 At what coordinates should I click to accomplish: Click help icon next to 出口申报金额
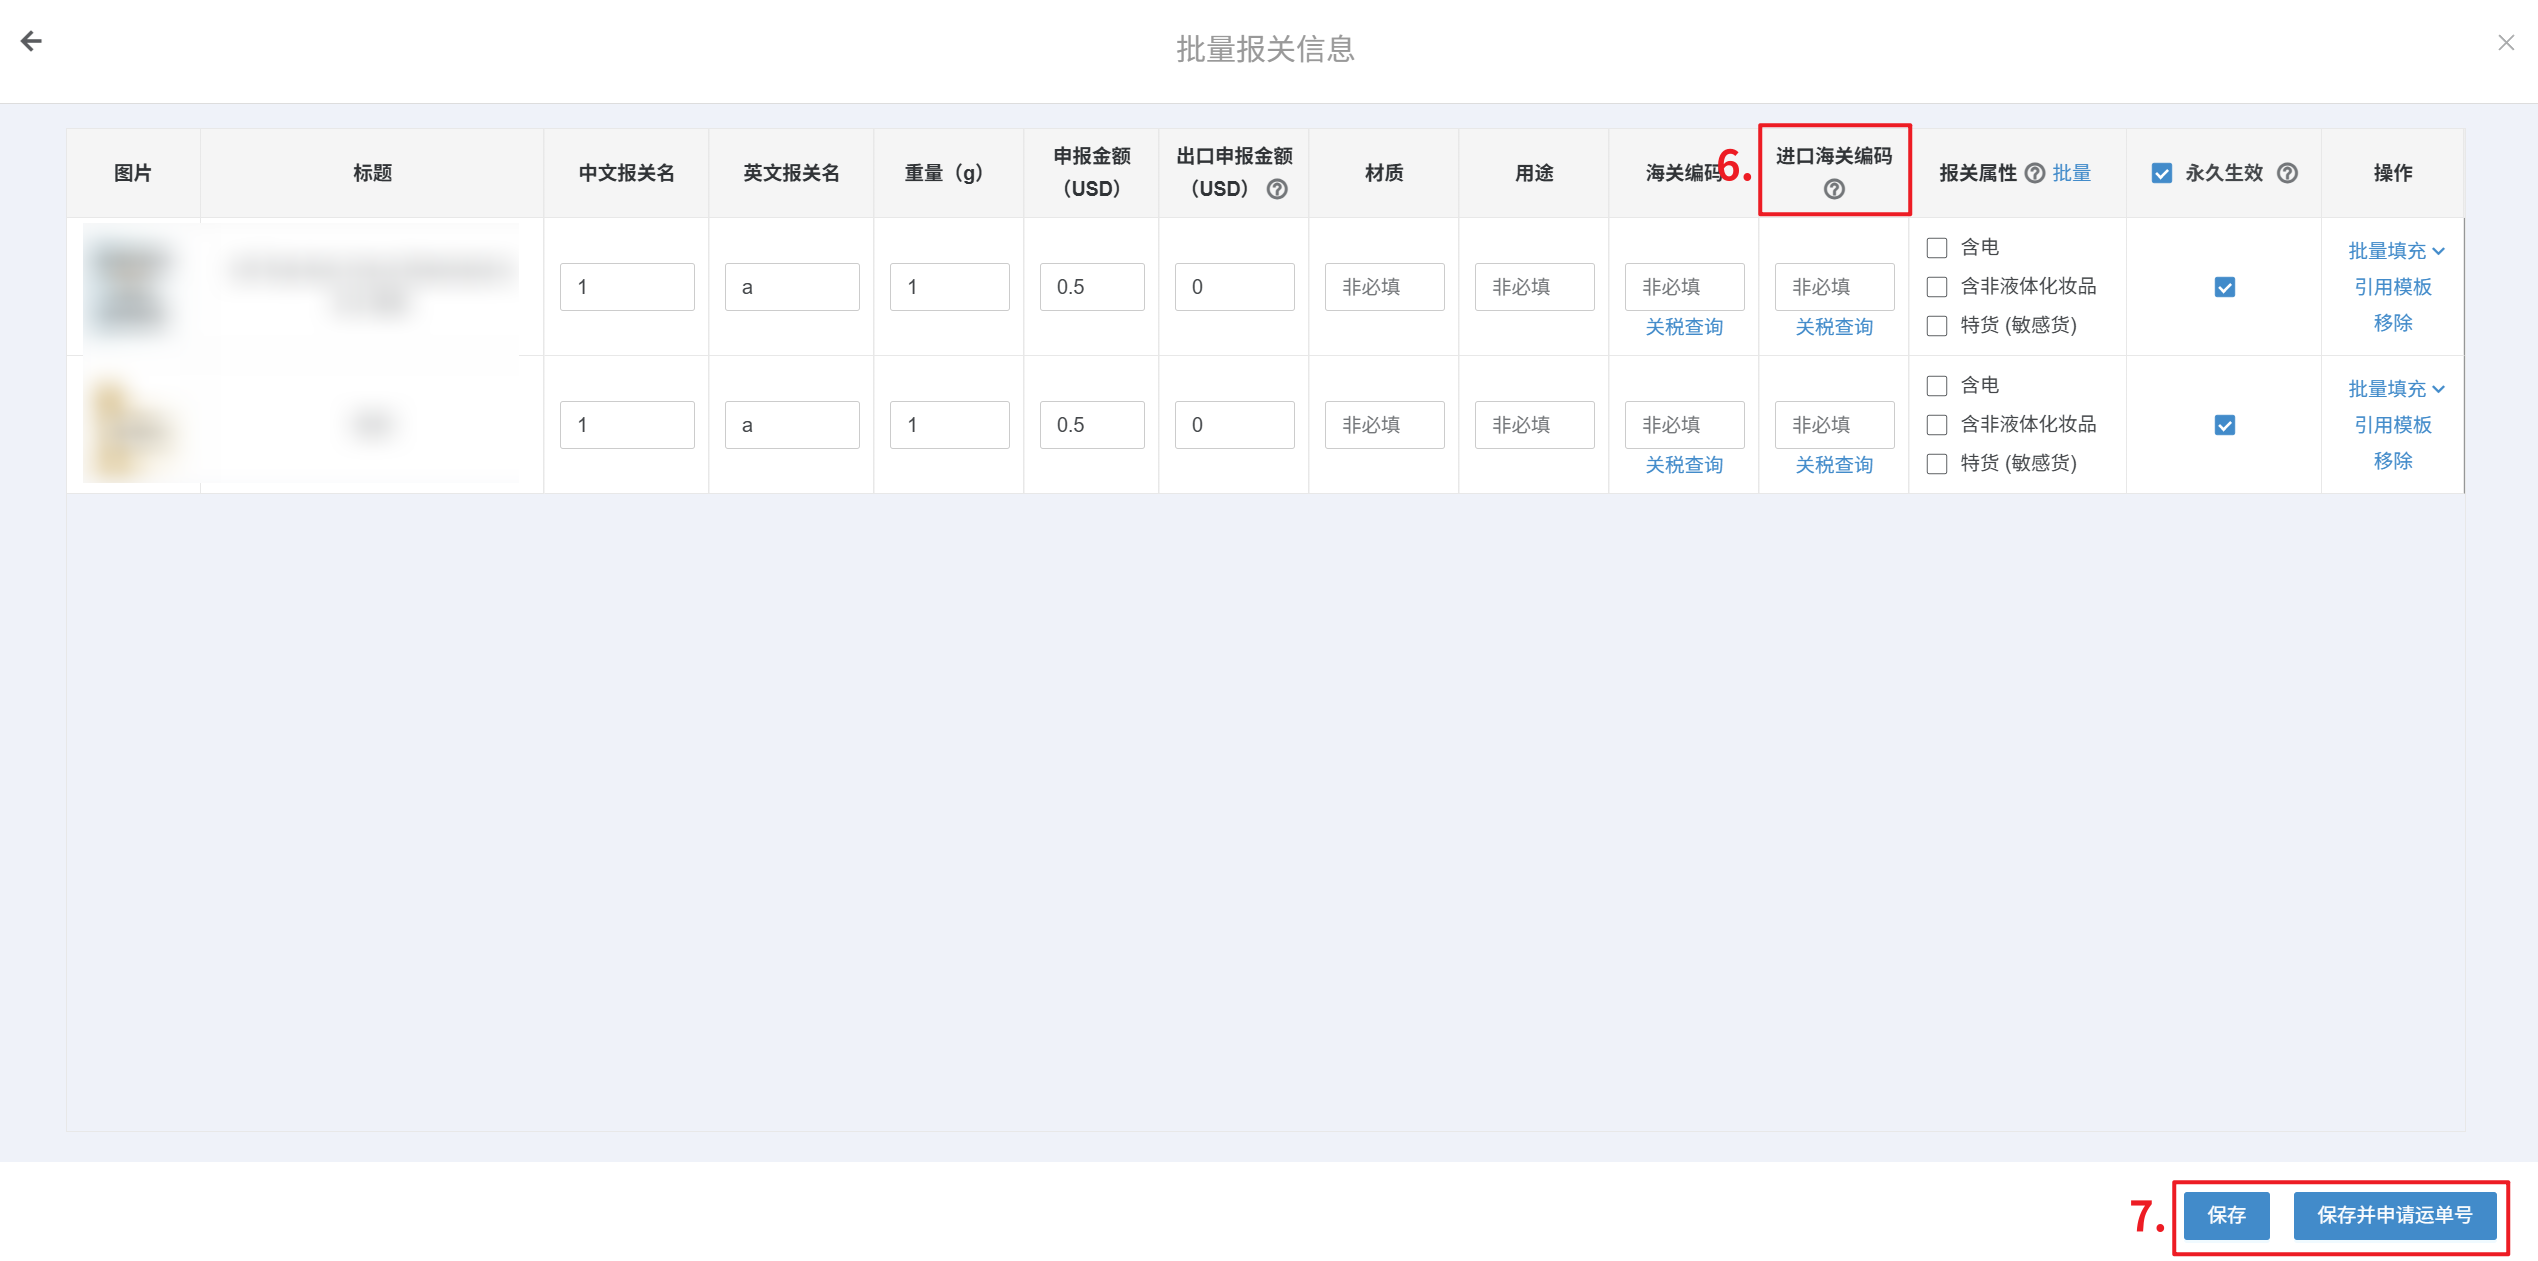1277,189
